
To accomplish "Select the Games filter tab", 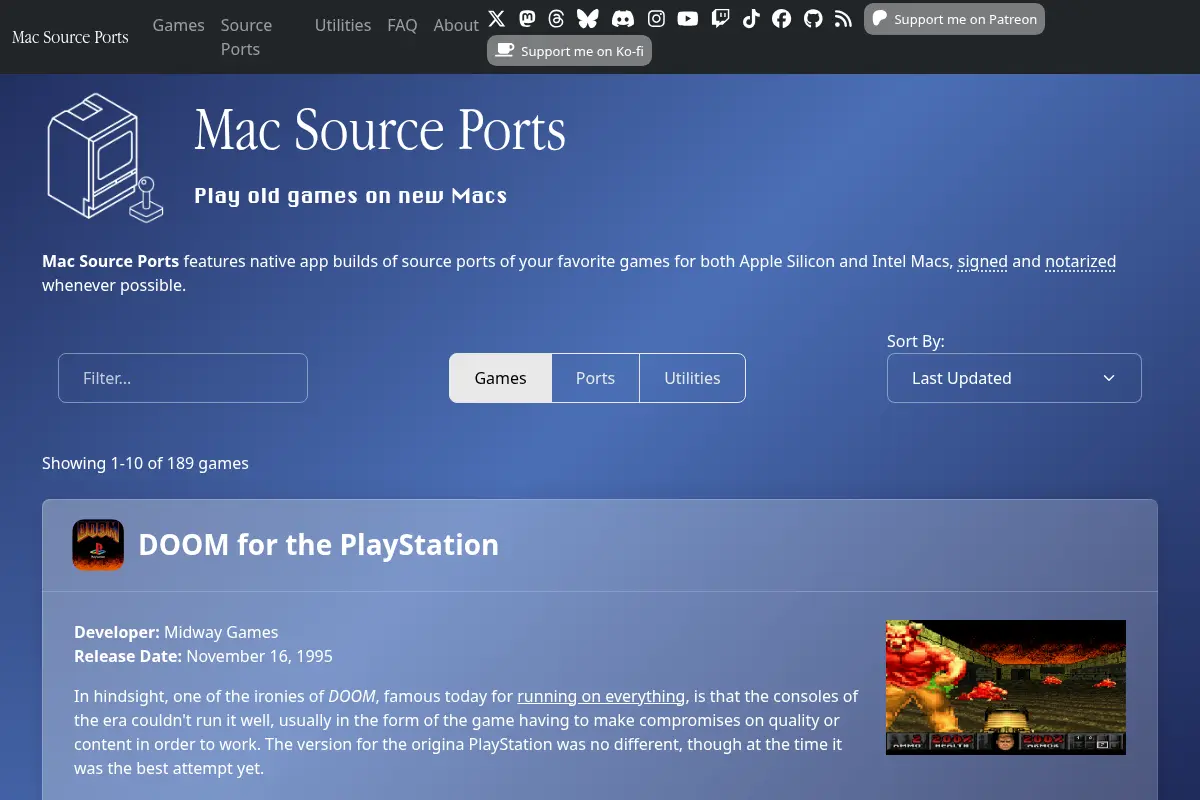I will 500,378.
